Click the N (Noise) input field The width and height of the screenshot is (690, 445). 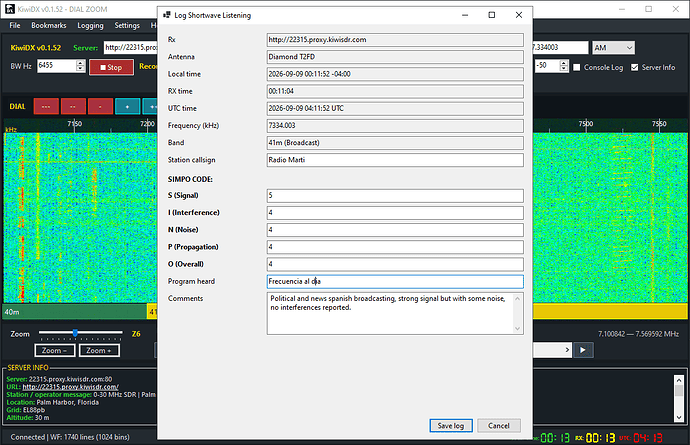395,230
